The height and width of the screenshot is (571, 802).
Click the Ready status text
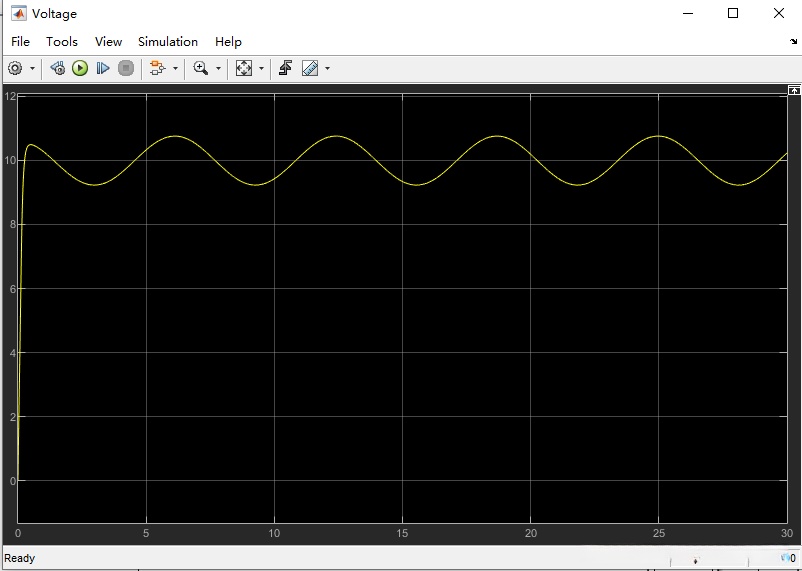click(19, 558)
